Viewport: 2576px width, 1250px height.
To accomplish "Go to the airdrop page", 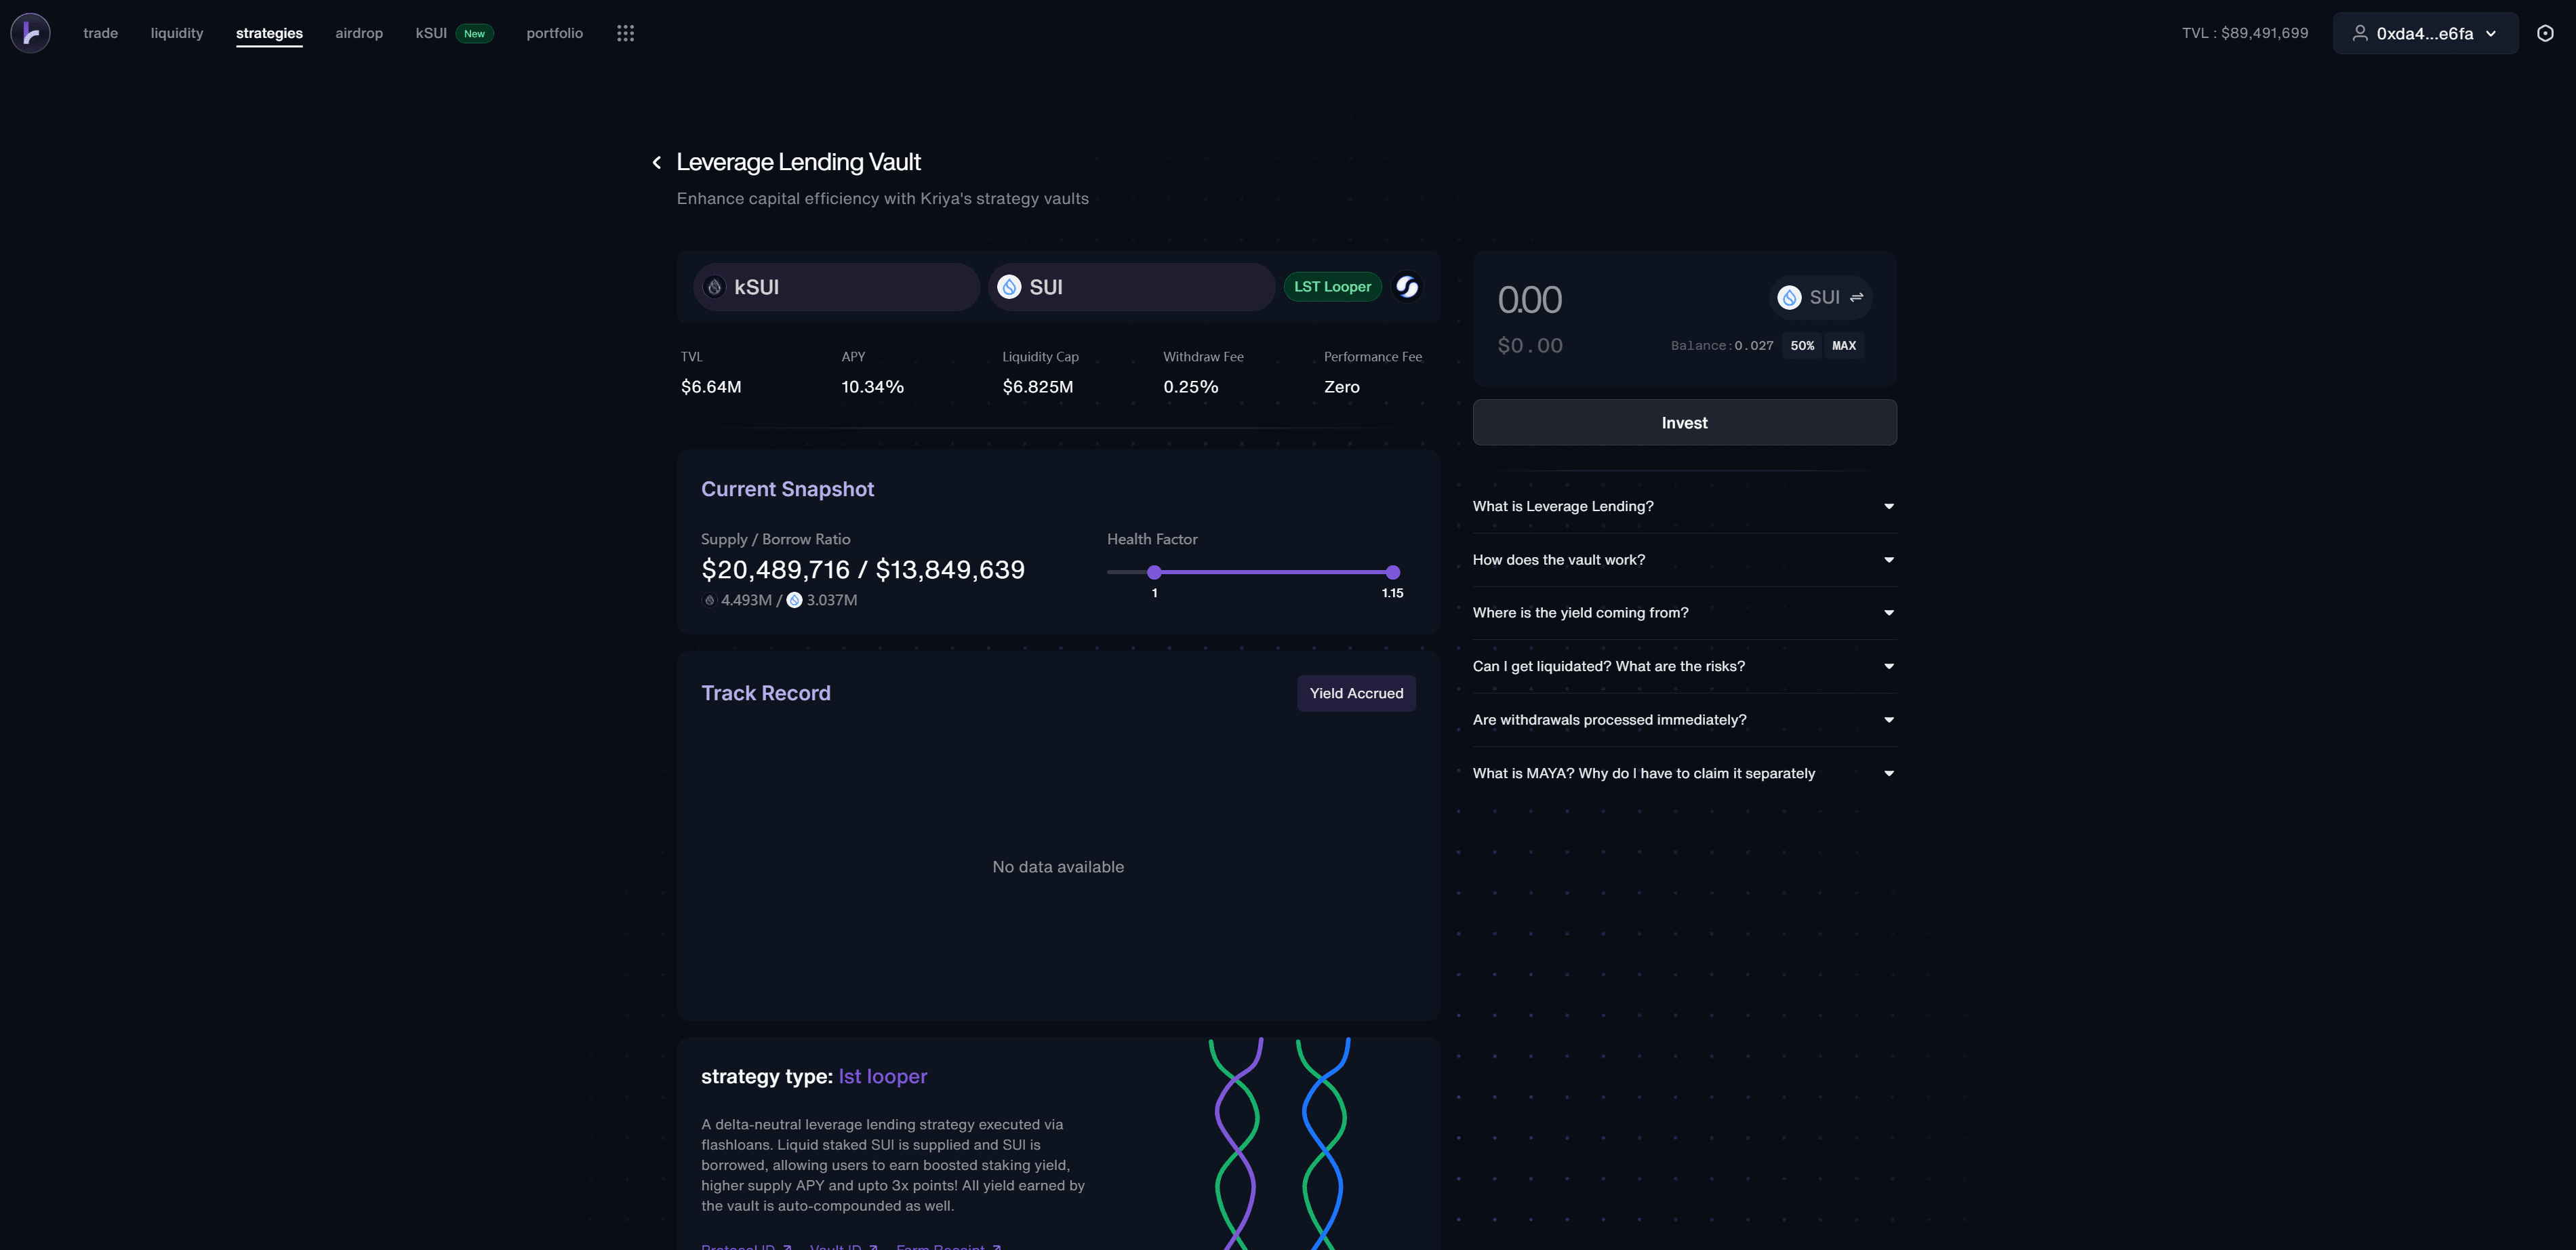I will click(359, 33).
